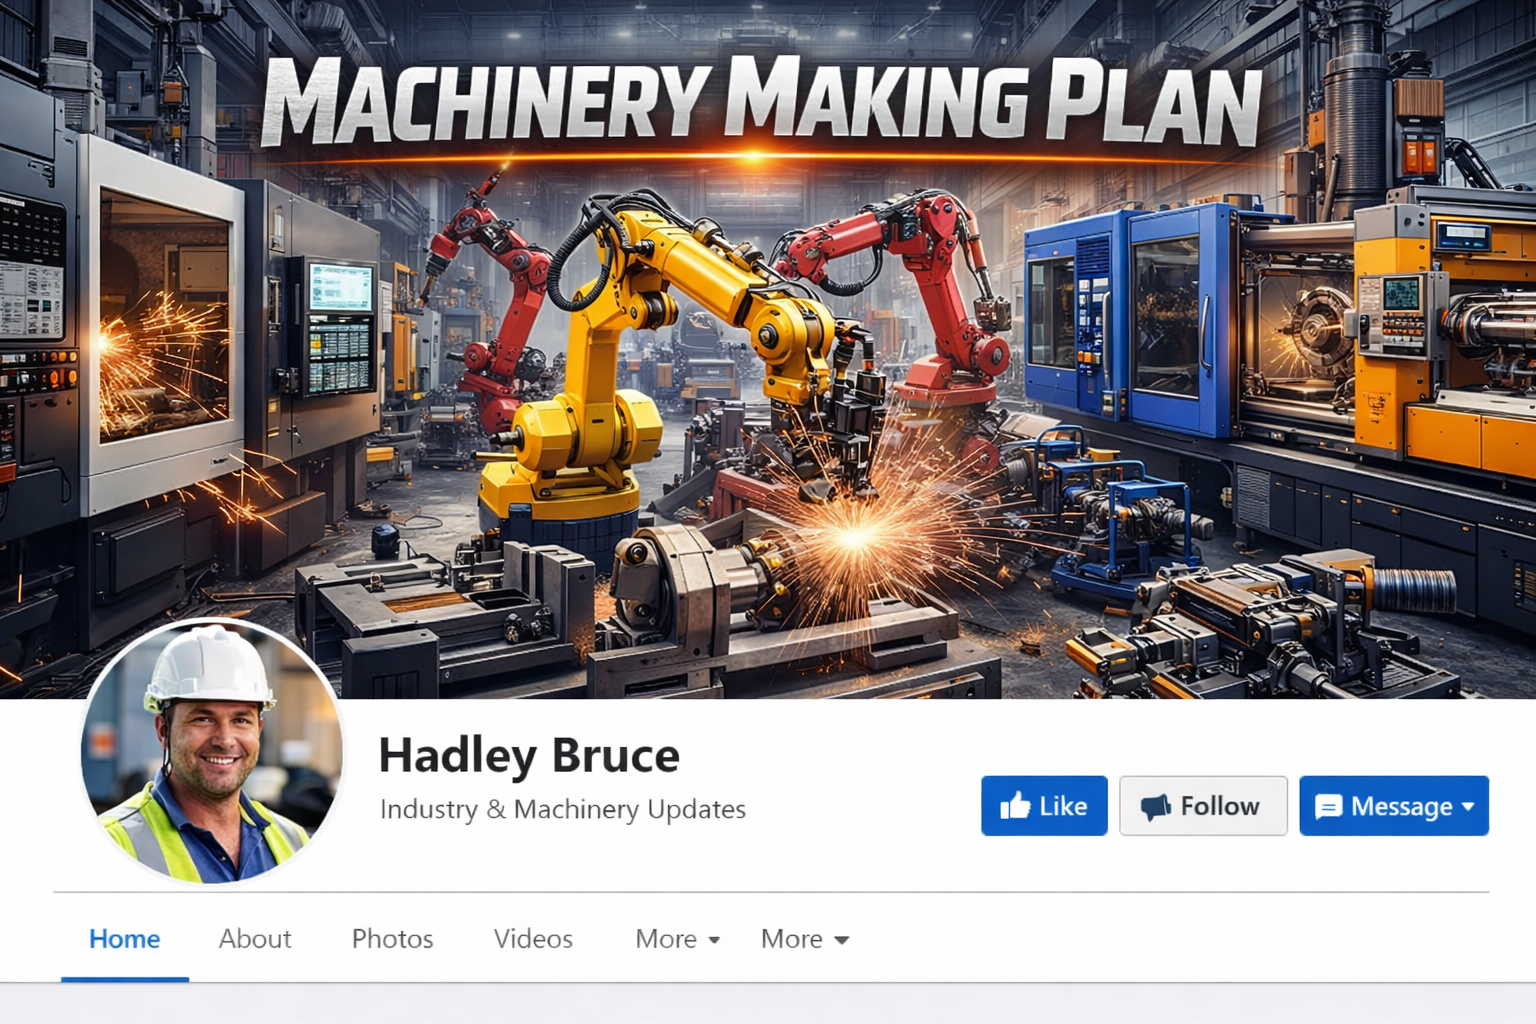Click the Industry & Machinery Updates category
Viewport: 1536px width, 1024px height.
tap(563, 809)
